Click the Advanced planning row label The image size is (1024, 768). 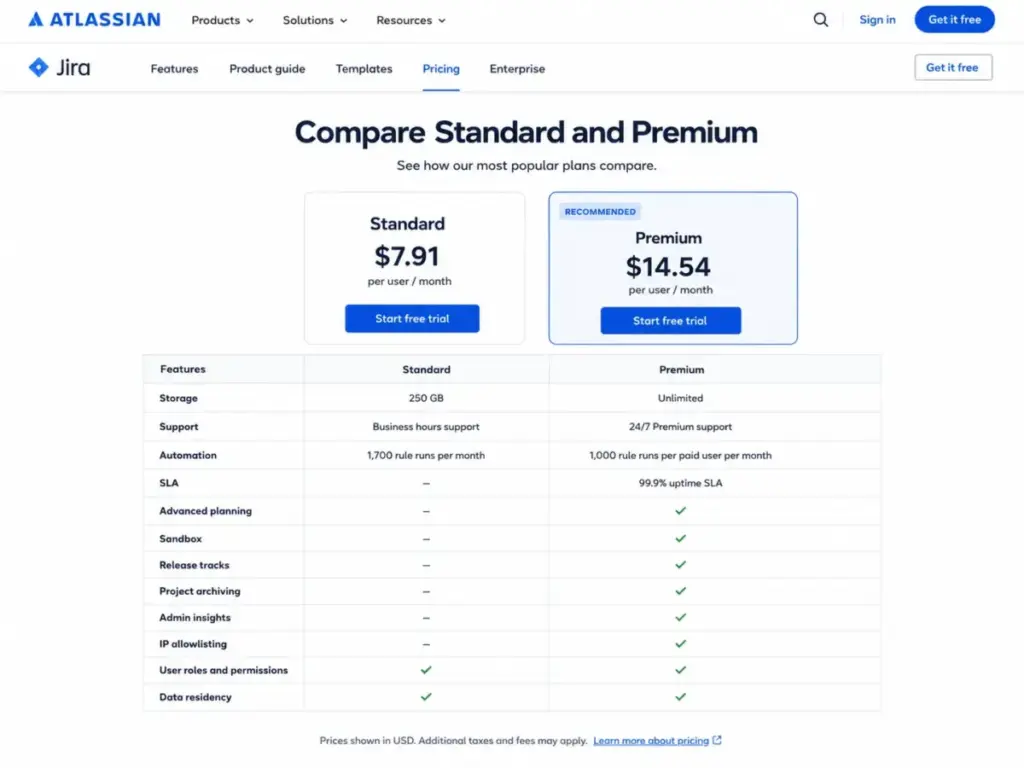(205, 511)
